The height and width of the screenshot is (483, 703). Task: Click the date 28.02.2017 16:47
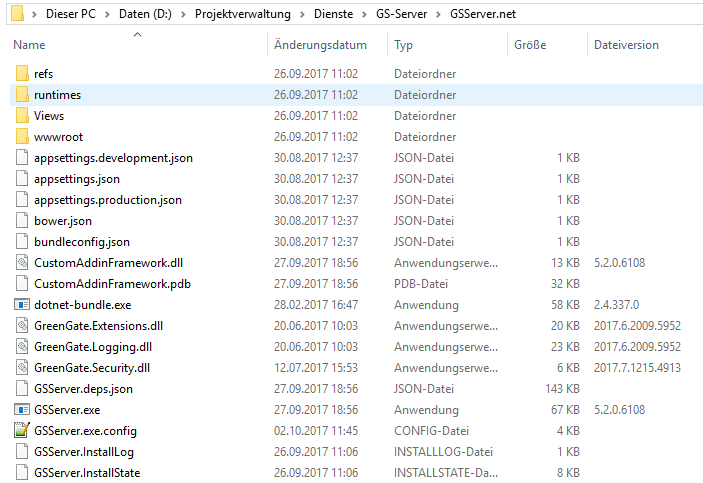point(316,305)
